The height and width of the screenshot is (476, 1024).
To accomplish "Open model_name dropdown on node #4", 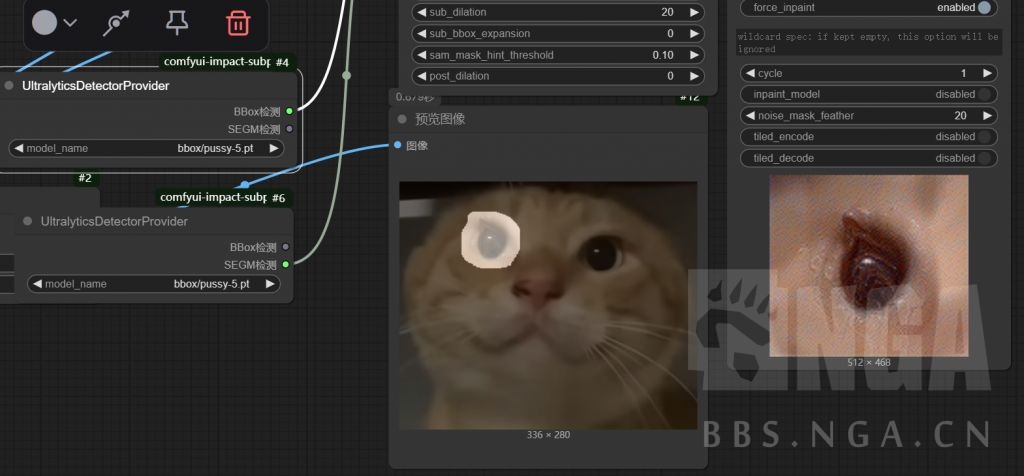I will [x=145, y=148].
